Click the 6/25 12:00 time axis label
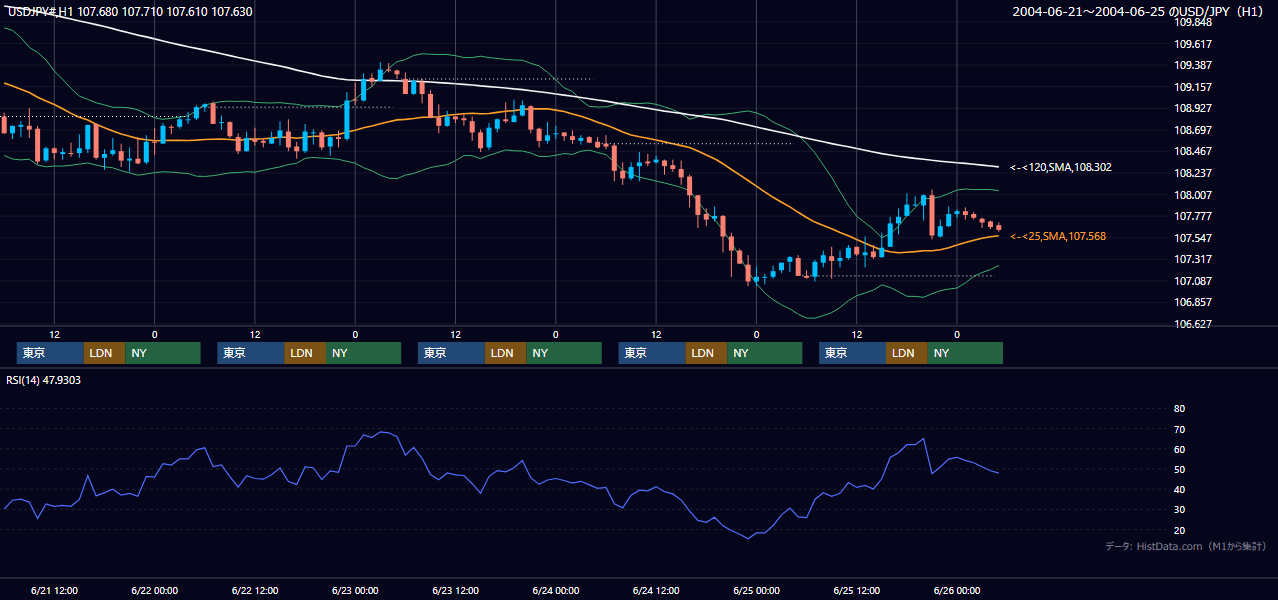Screen dimensions: 1278x600 [856, 590]
